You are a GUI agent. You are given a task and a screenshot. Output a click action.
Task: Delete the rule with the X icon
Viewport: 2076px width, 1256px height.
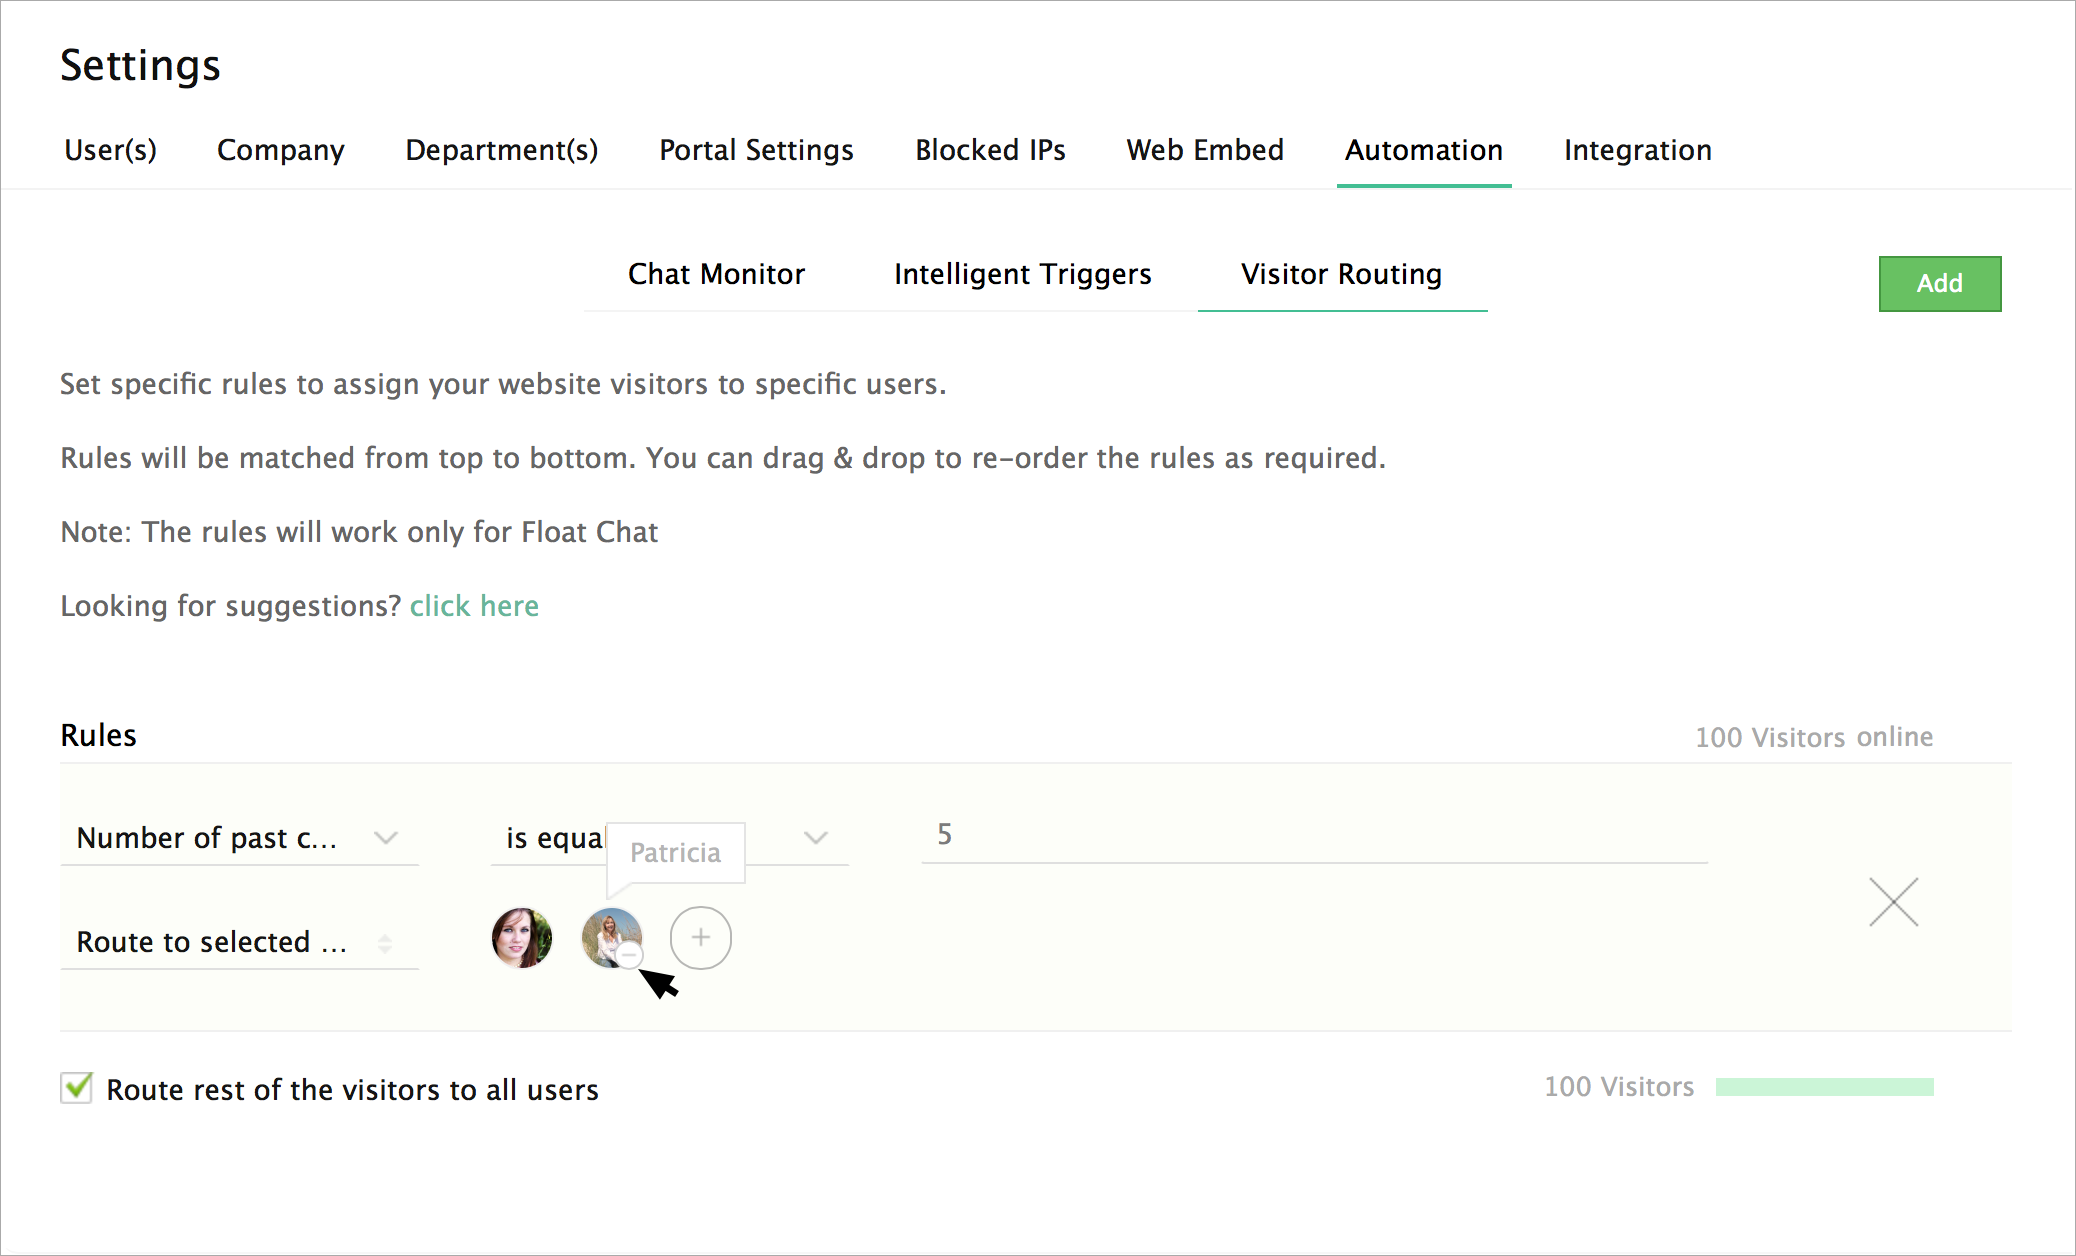[1893, 902]
